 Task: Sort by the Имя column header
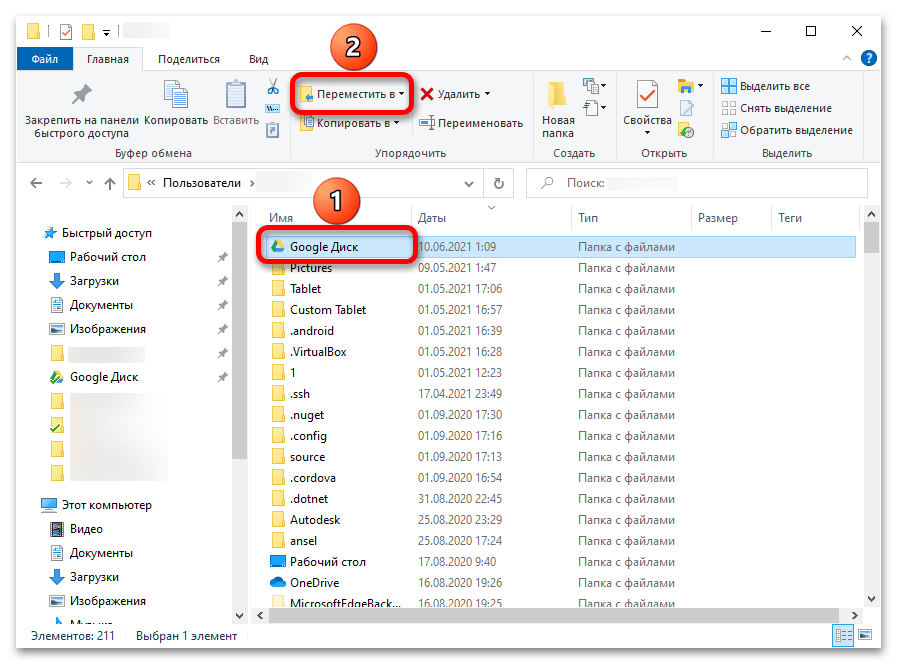[281, 218]
